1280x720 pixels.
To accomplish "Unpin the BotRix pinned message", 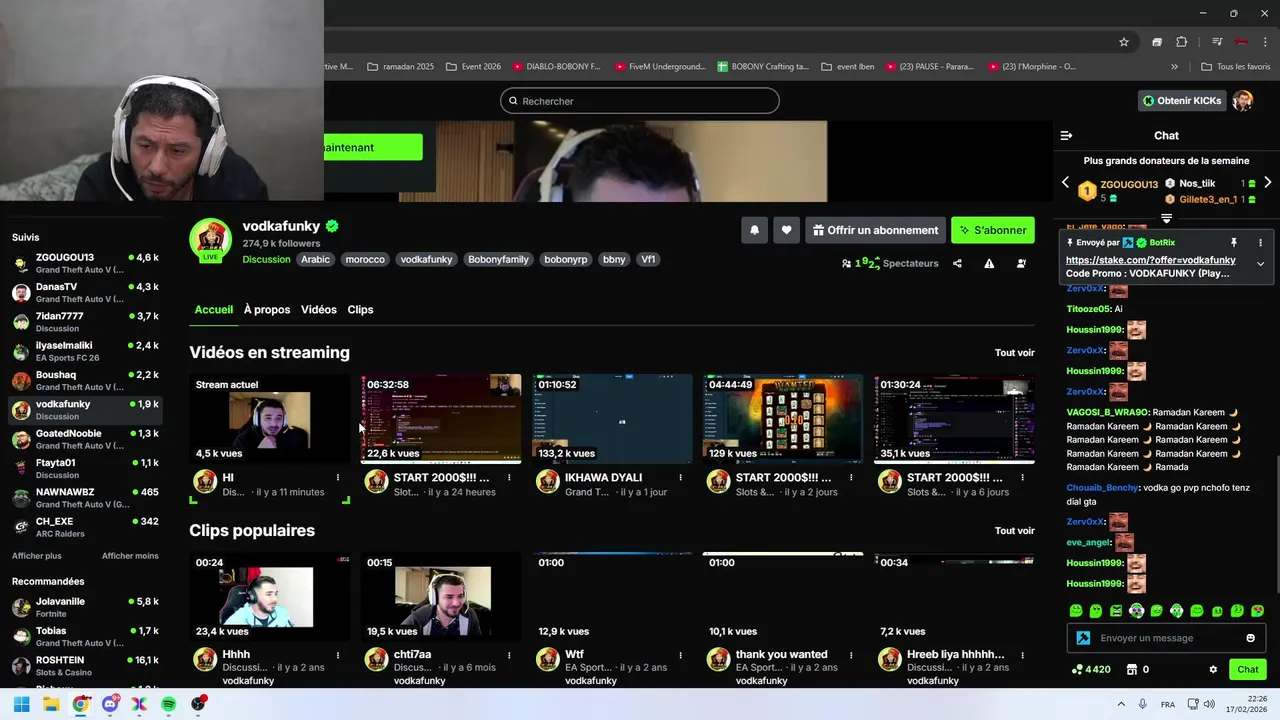I will coord(1234,242).
